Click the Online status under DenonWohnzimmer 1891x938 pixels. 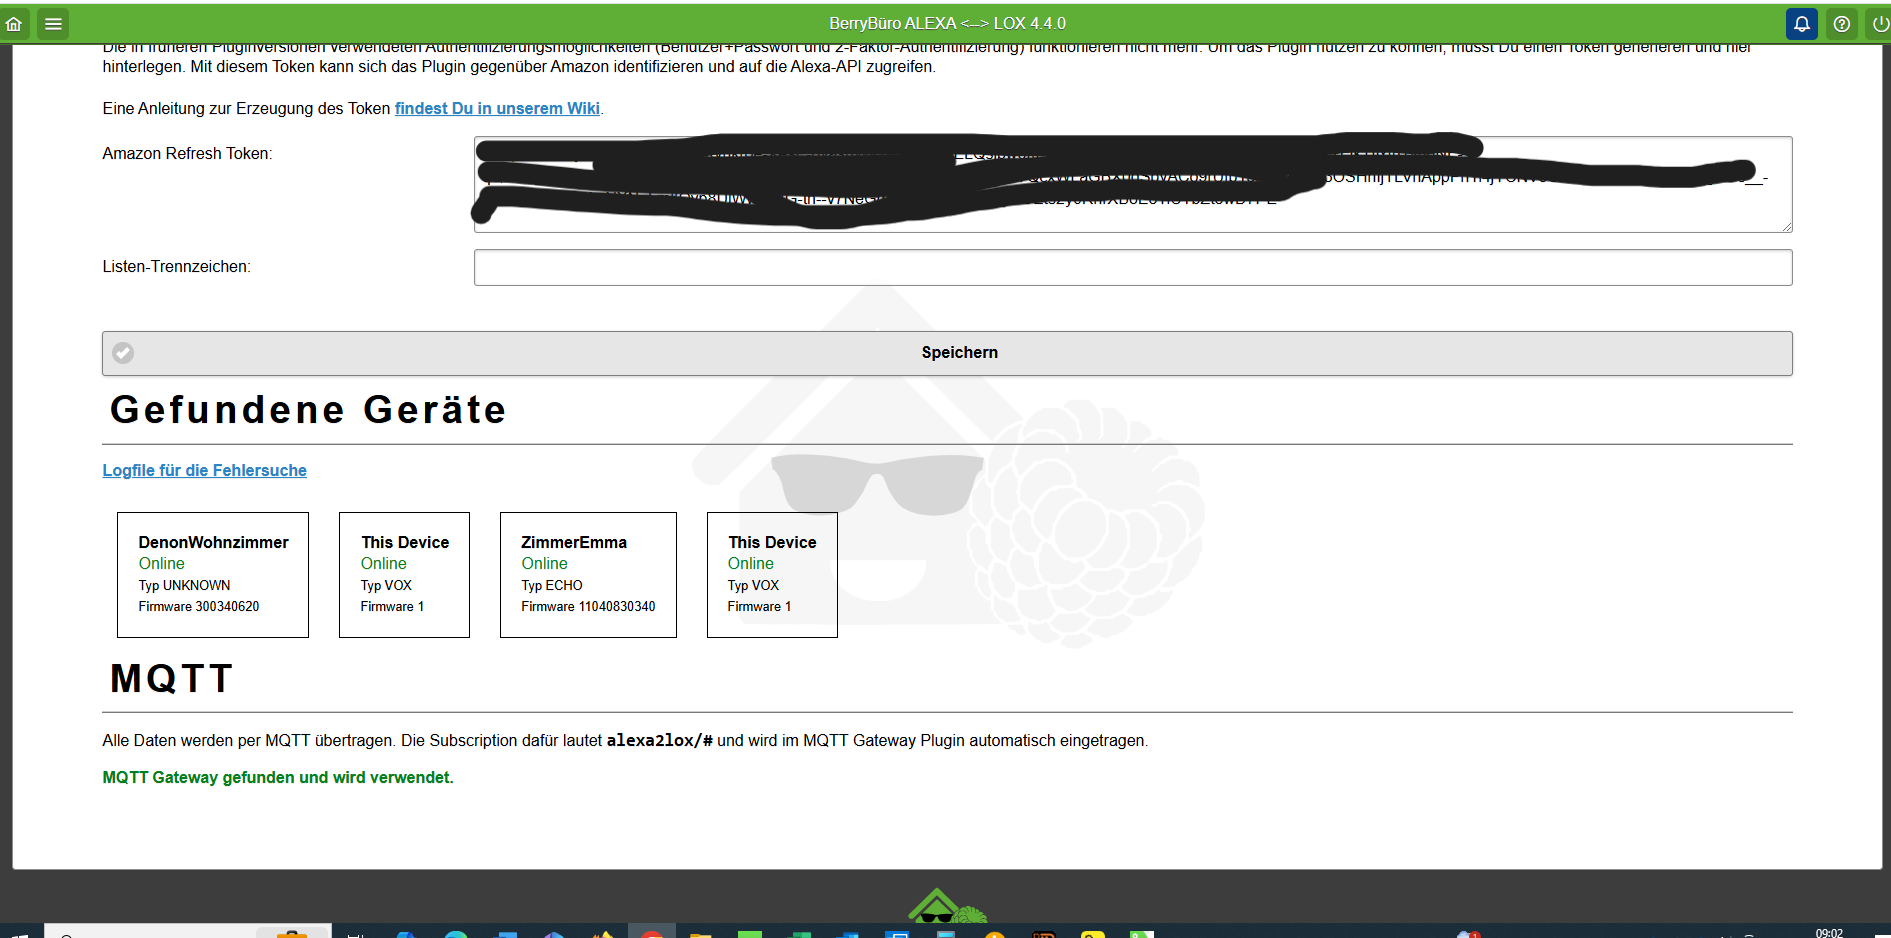pos(161,564)
